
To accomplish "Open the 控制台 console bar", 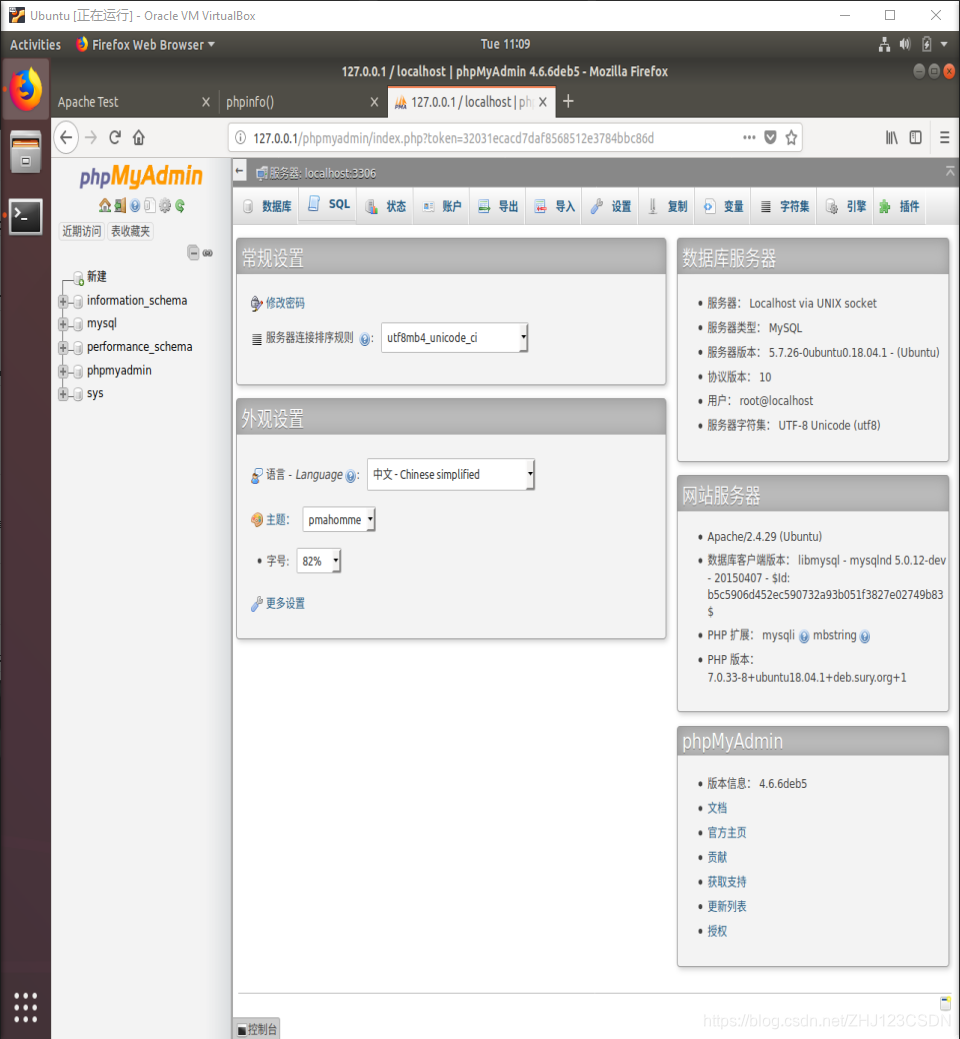I will click(257, 1029).
